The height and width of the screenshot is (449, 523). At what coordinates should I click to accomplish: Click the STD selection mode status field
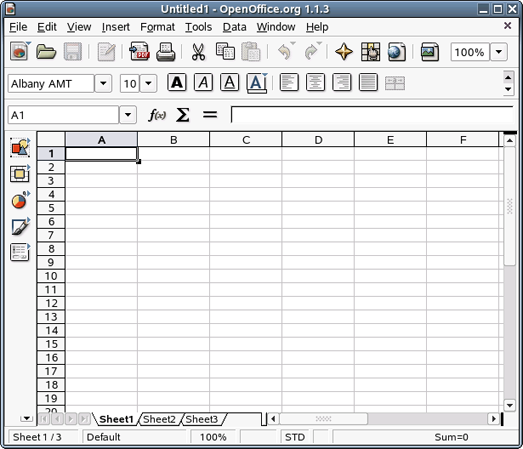tap(295, 437)
